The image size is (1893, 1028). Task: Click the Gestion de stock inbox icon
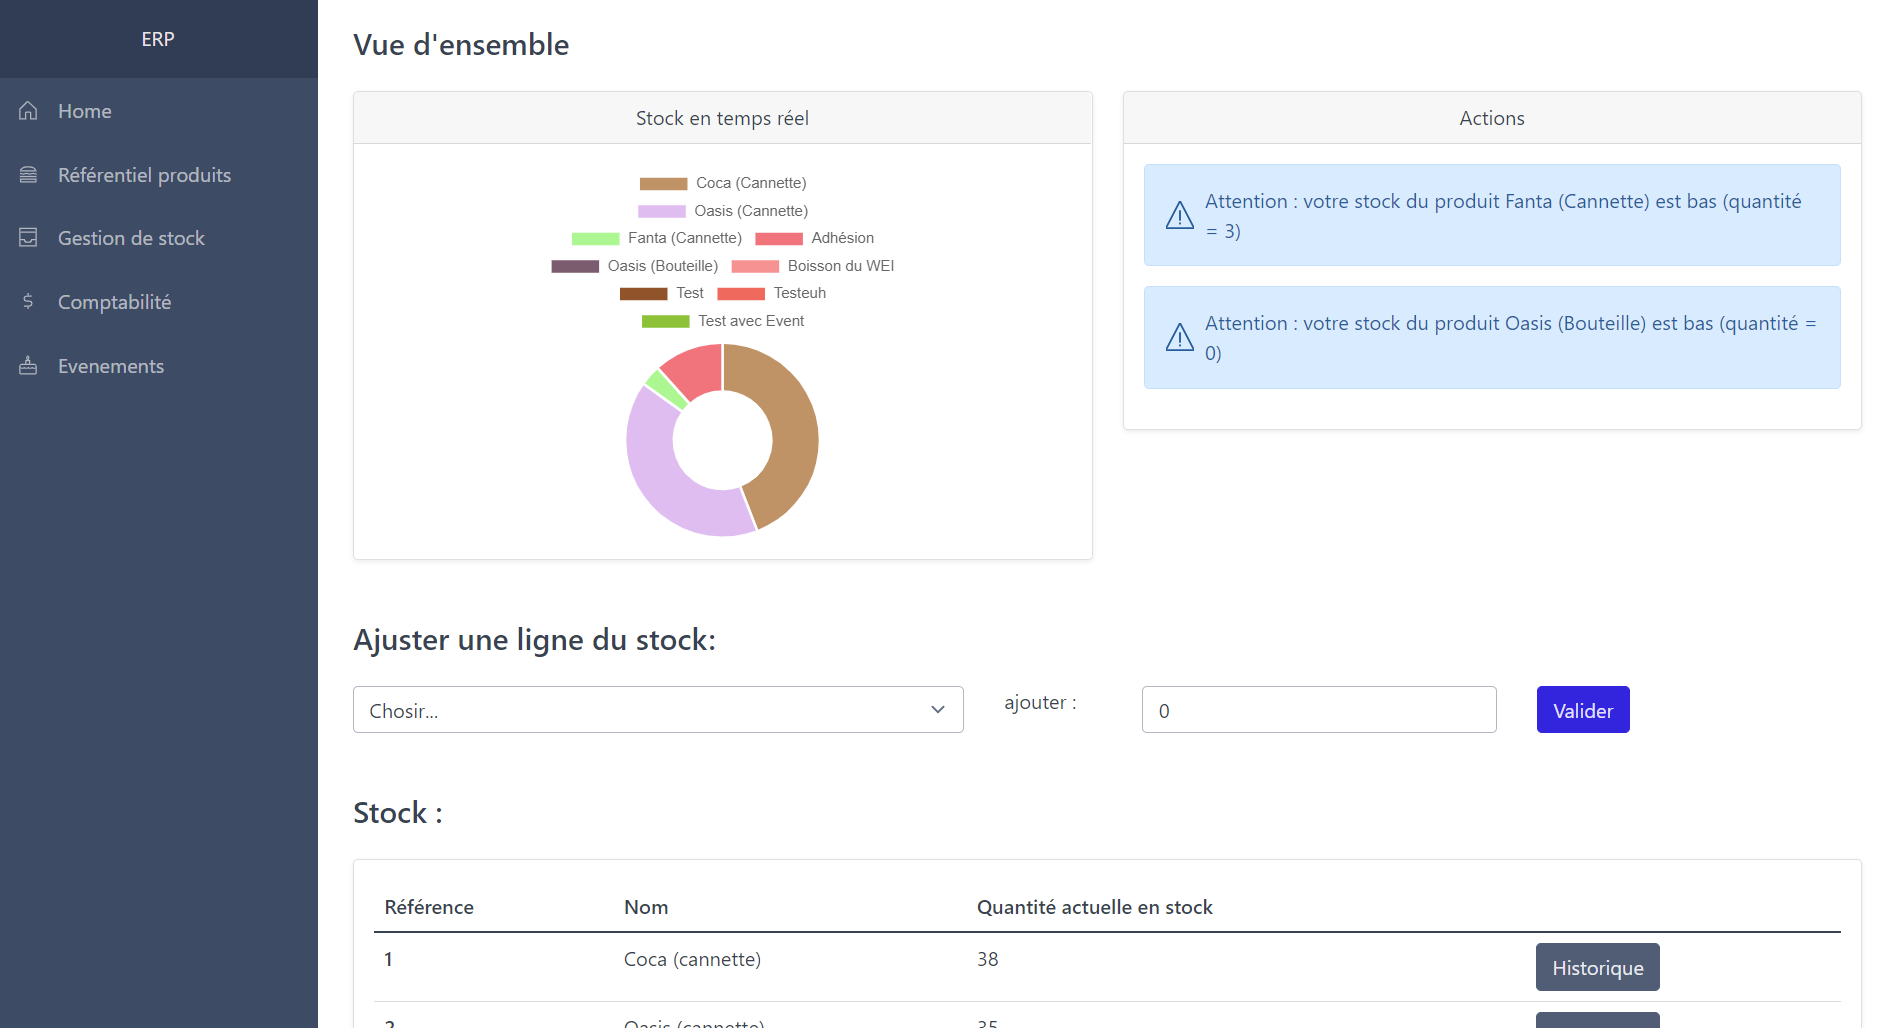28,238
